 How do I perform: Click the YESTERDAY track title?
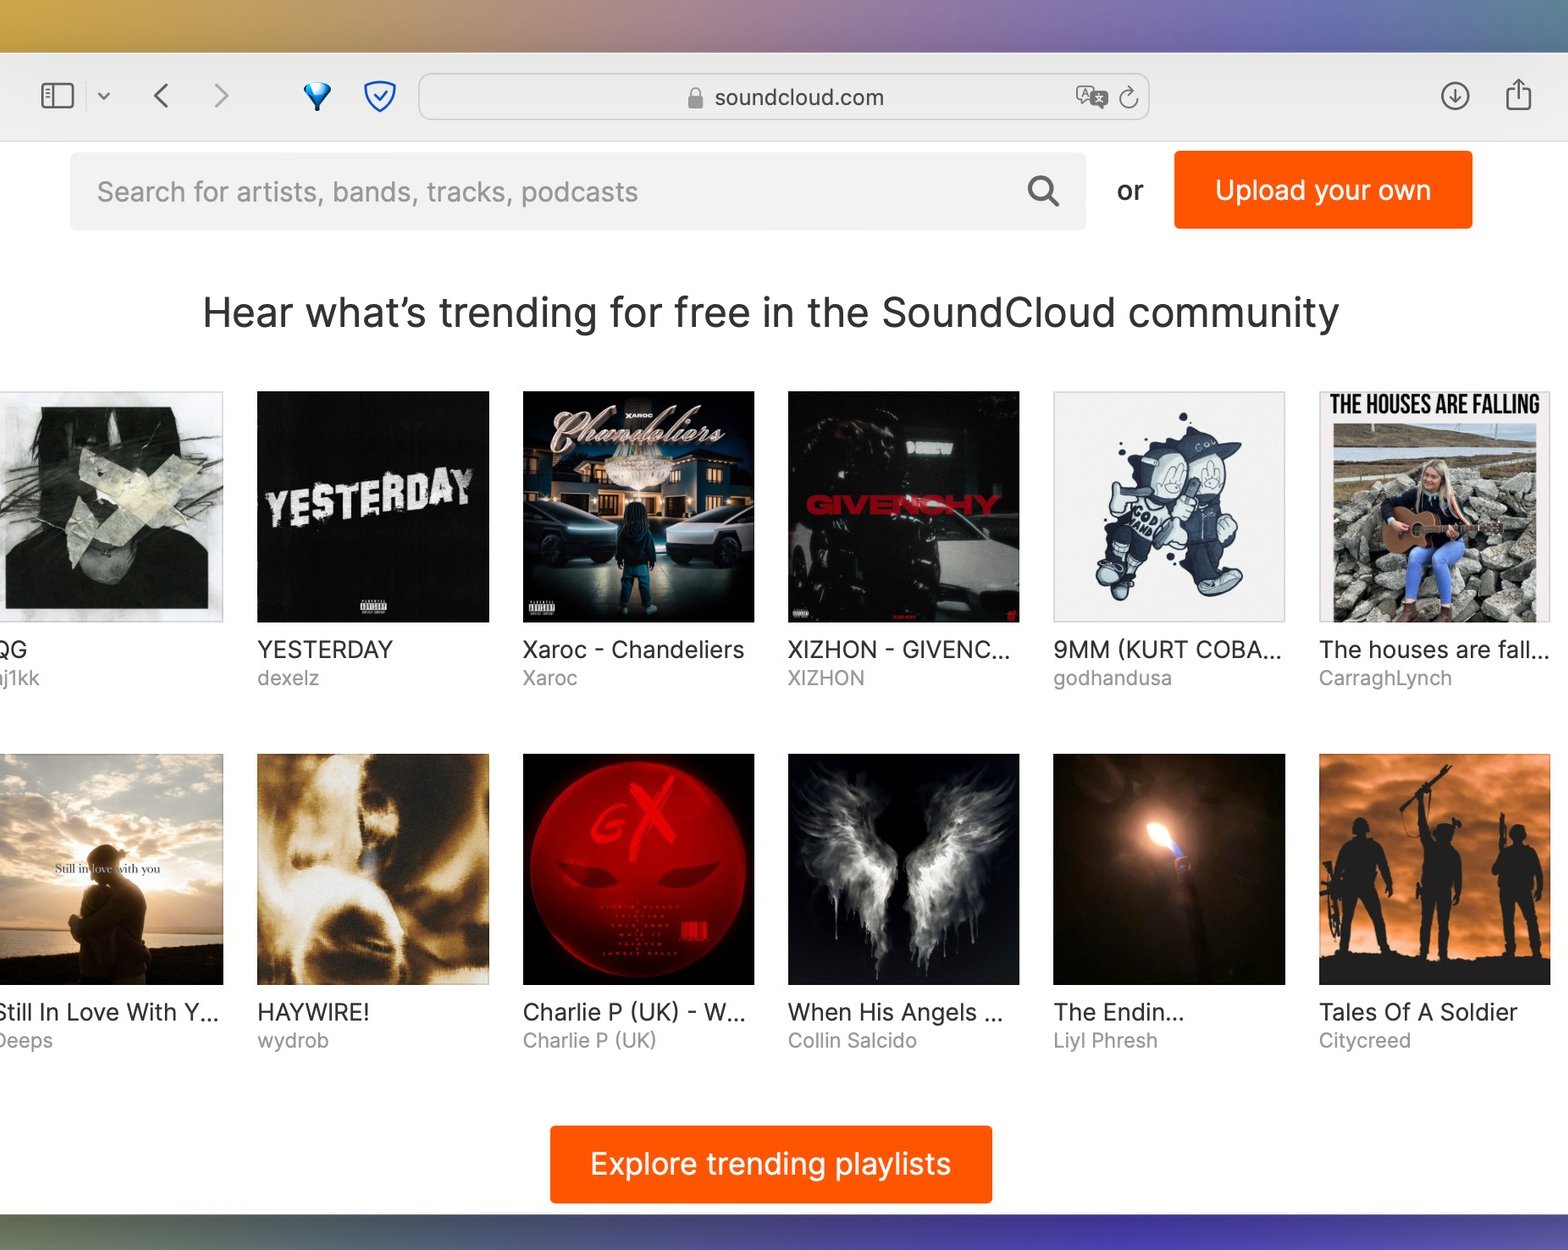point(325,650)
